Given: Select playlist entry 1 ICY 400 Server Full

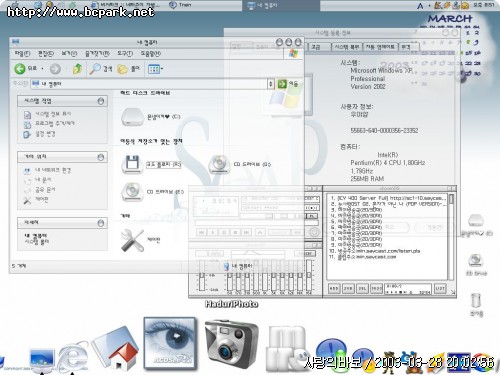Looking at the screenshot, I should (x=388, y=198).
